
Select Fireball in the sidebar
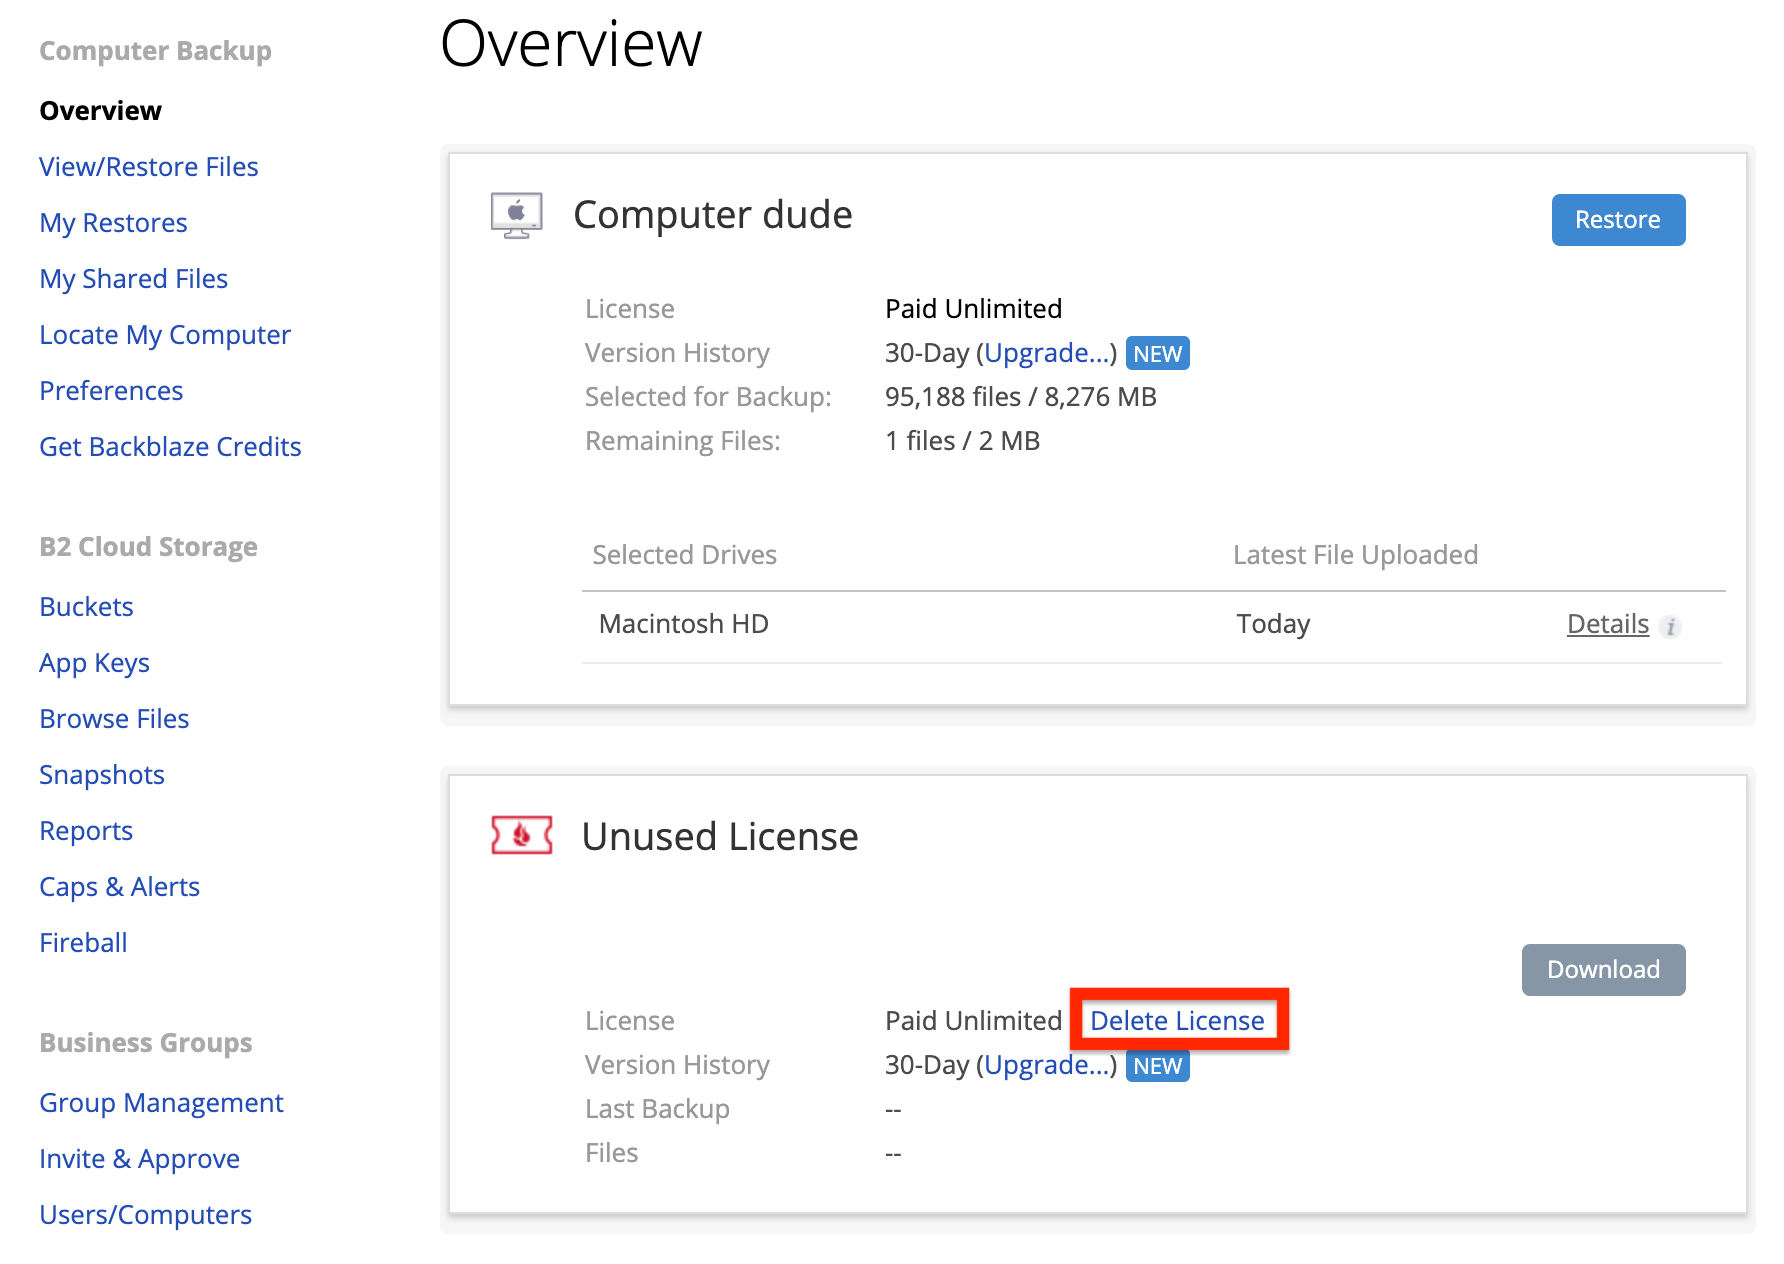click(x=83, y=943)
